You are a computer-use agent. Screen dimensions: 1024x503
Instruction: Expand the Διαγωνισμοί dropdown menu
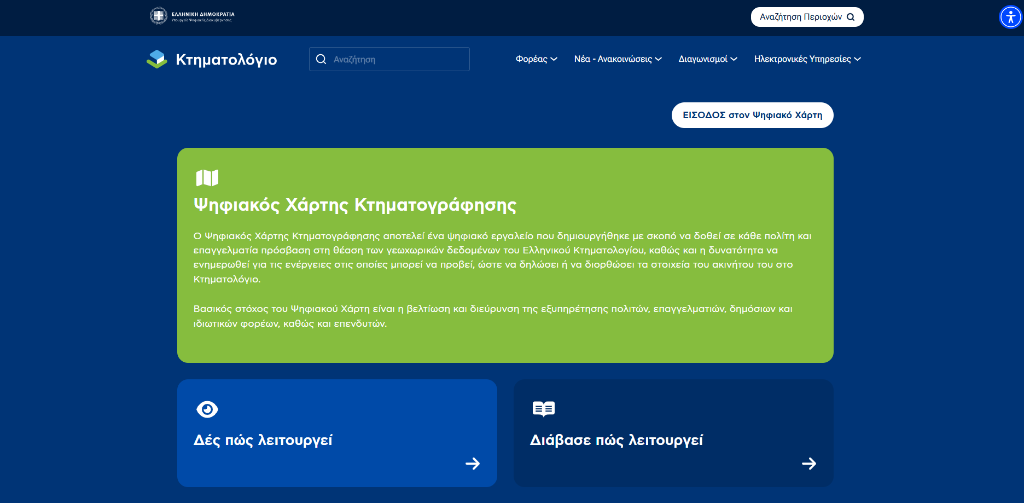tap(708, 59)
